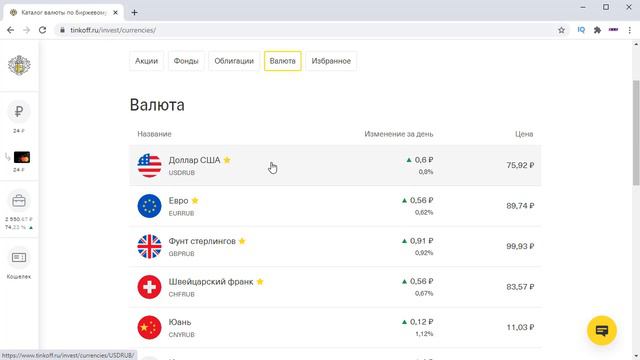
Task: Click the 11,03 ₽ price value
Action: pos(520,327)
